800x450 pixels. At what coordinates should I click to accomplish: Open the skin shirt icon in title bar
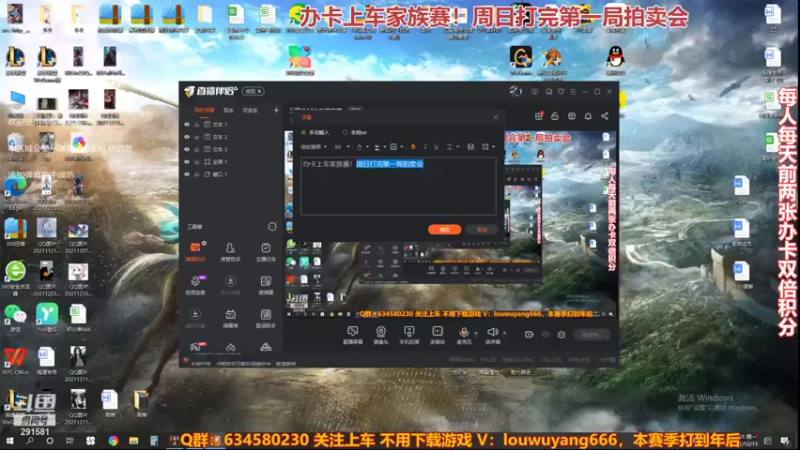coord(561,91)
